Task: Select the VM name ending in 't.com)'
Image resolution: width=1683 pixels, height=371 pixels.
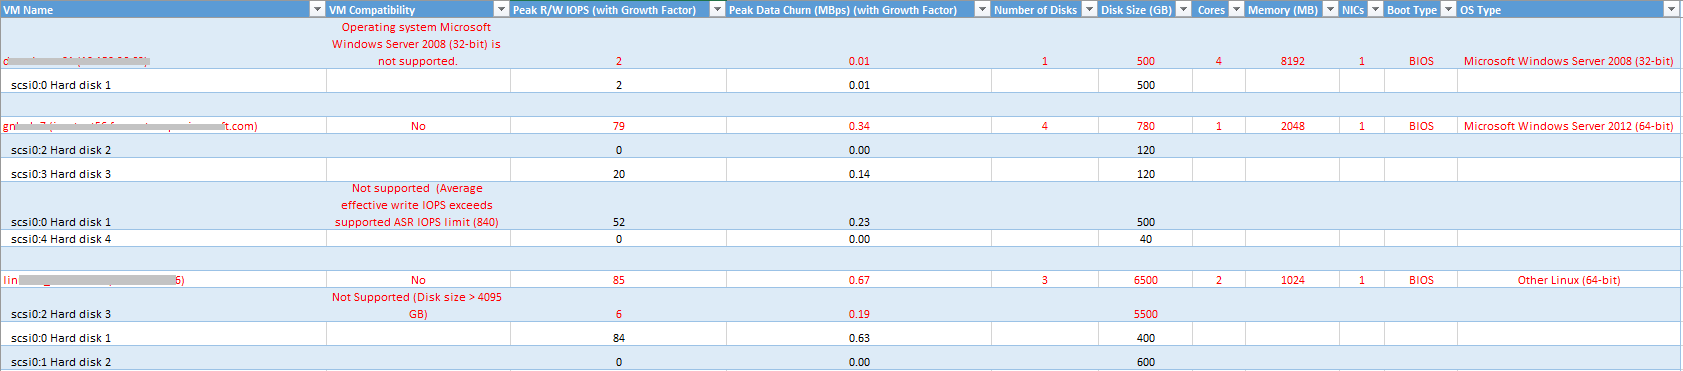Action: [130, 126]
